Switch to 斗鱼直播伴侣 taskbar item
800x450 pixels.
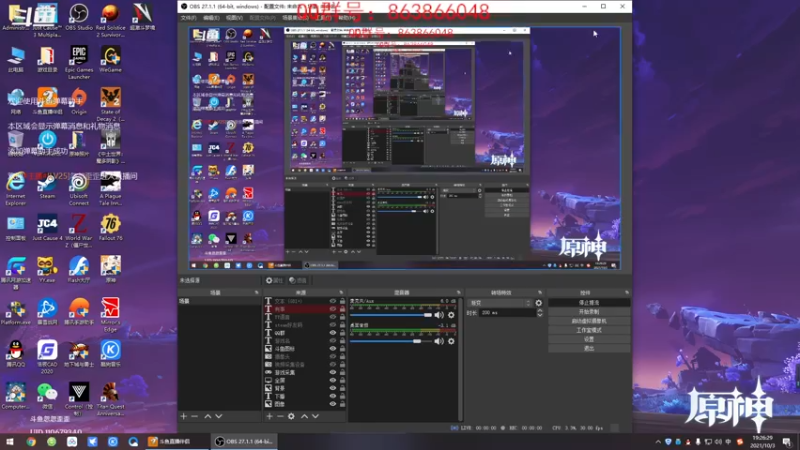point(176,442)
